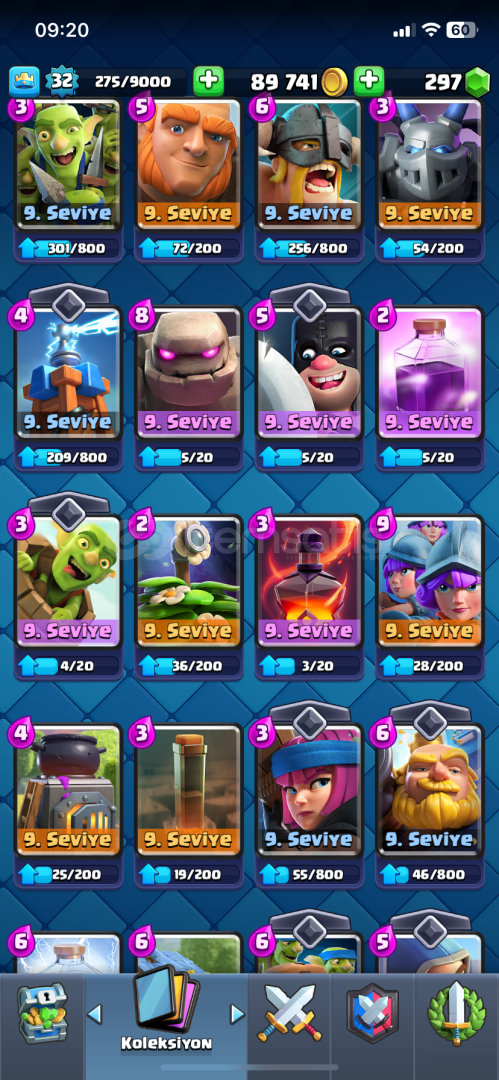This screenshot has width=499, height=1080.
Task: Select the purple Mirror potion card
Action: coord(430,373)
